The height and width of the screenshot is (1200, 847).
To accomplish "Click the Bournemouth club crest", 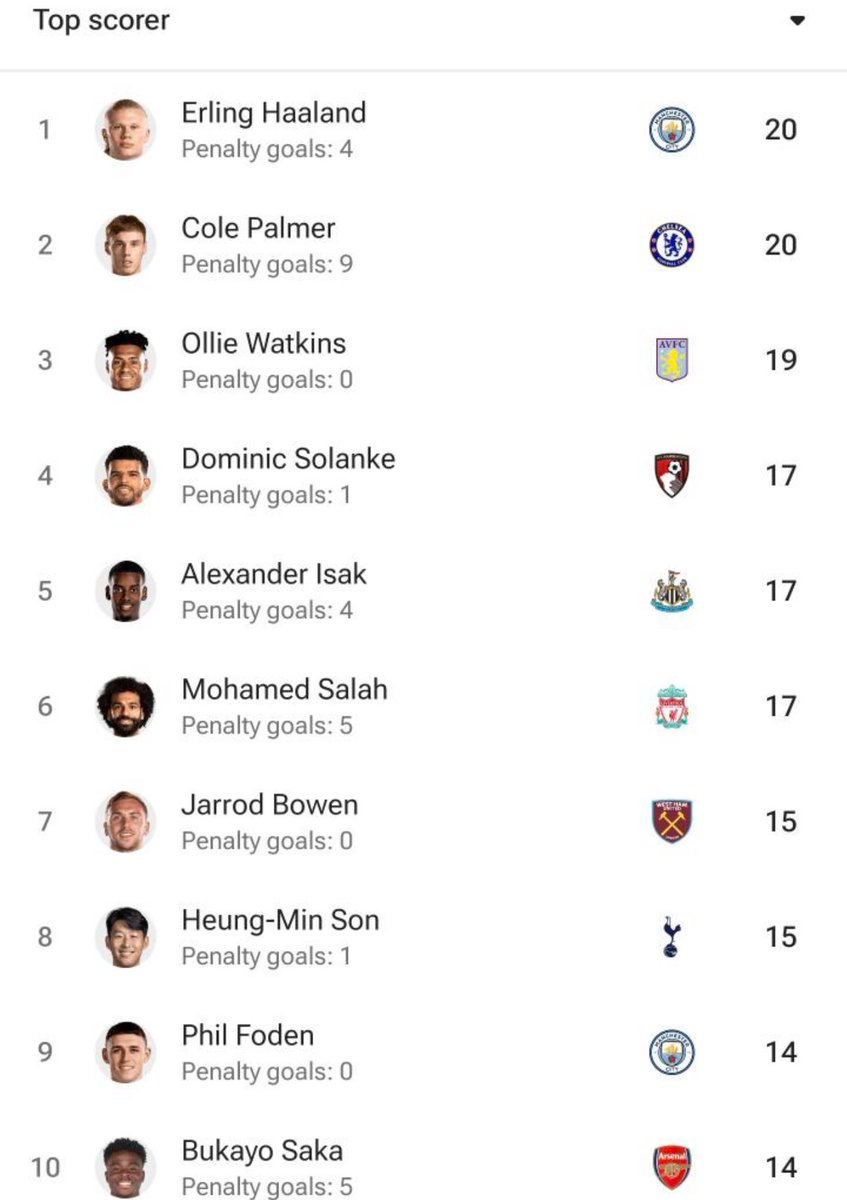I will [x=671, y=475].
